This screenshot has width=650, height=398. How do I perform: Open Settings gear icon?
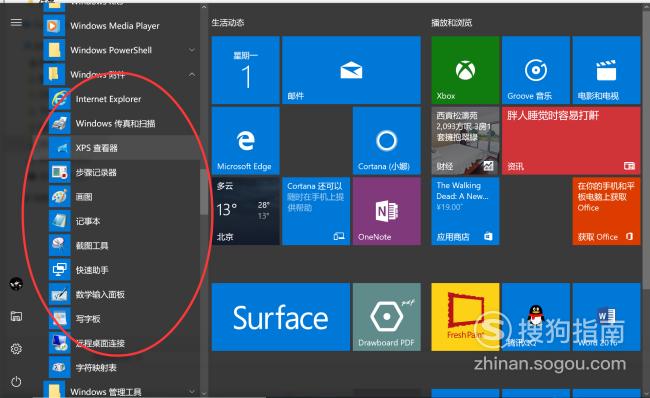tap(16, 349)
